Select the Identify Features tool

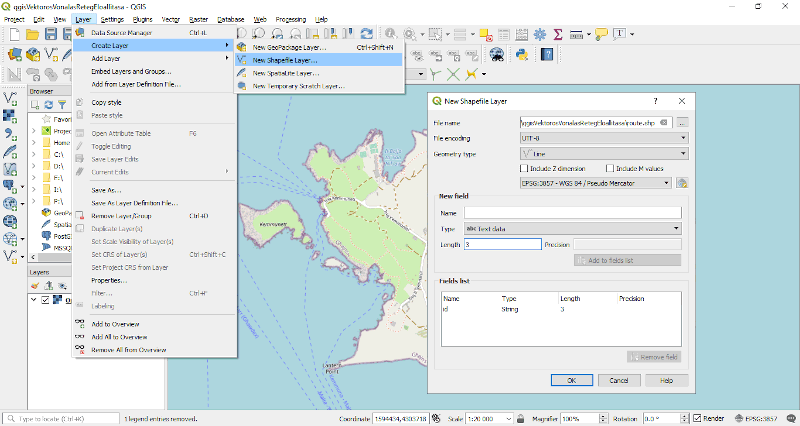[x=391, y=34]
